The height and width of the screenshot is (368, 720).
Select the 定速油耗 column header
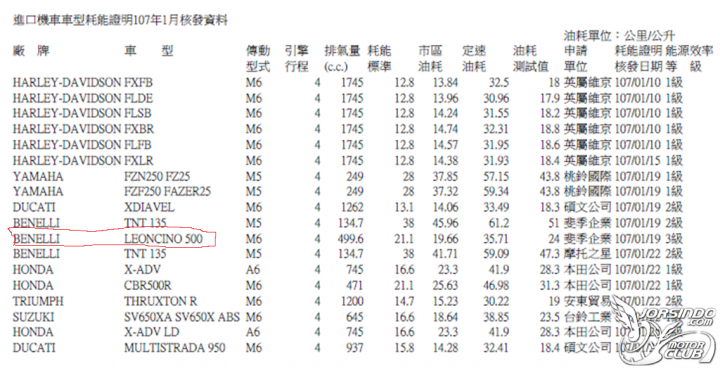[x=474, y=58]
